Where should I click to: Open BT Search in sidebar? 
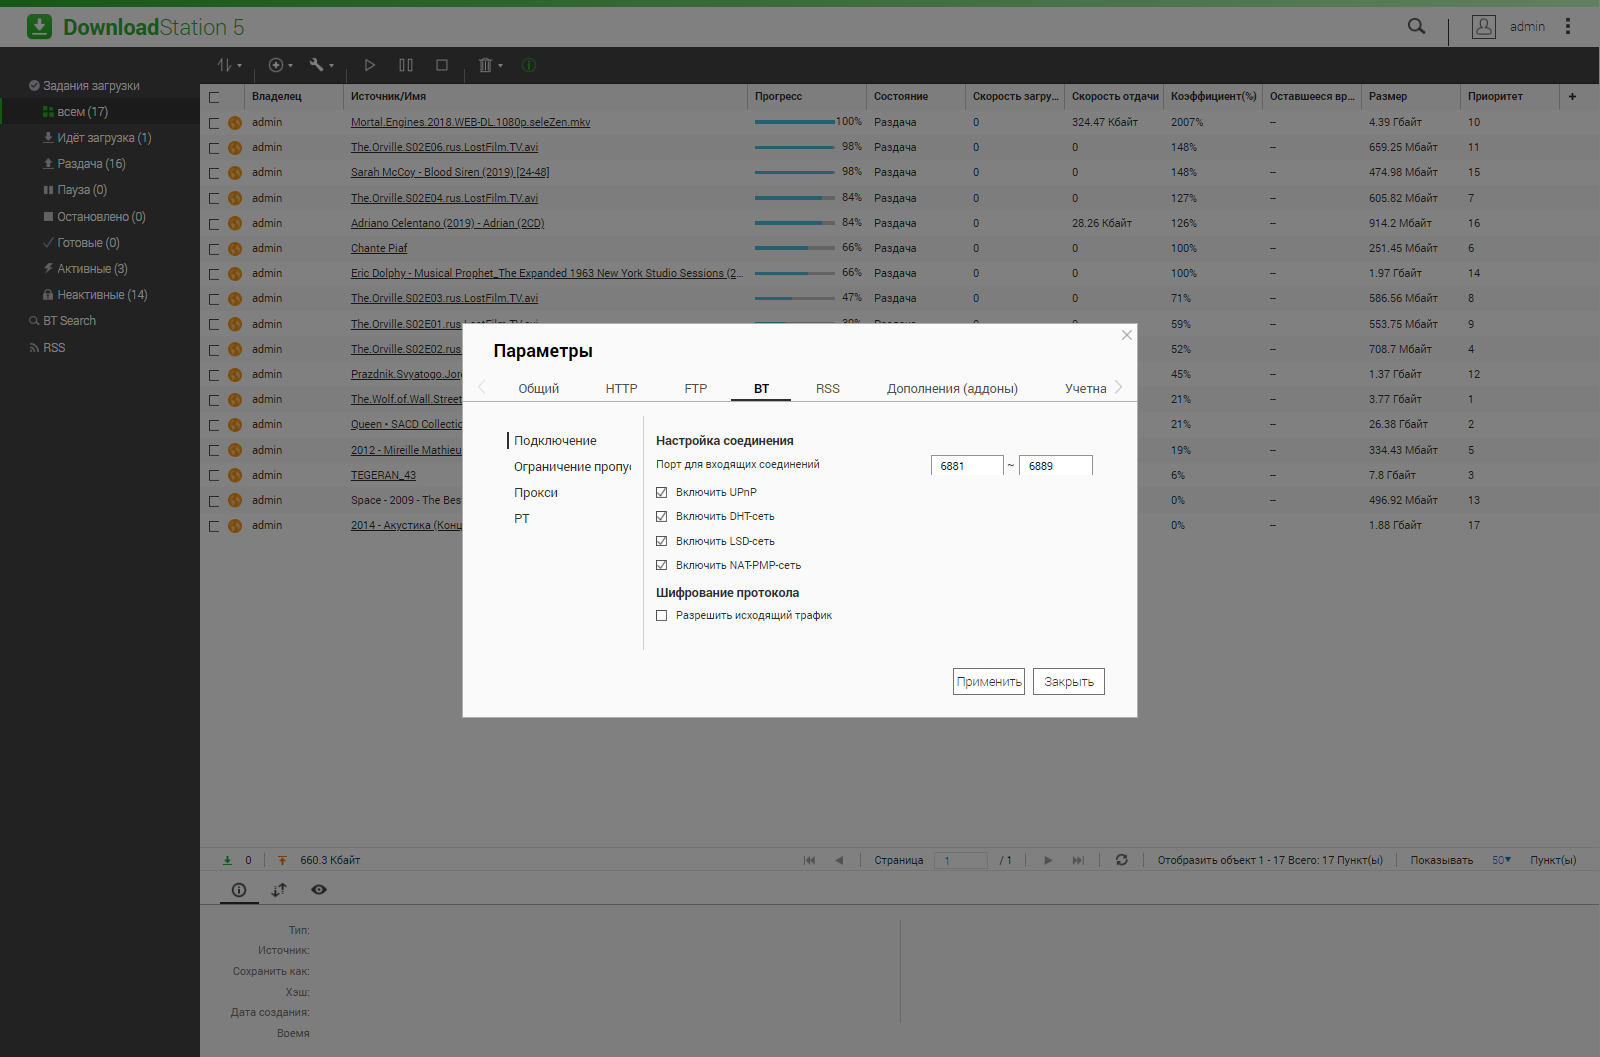[x=63, y=321]
